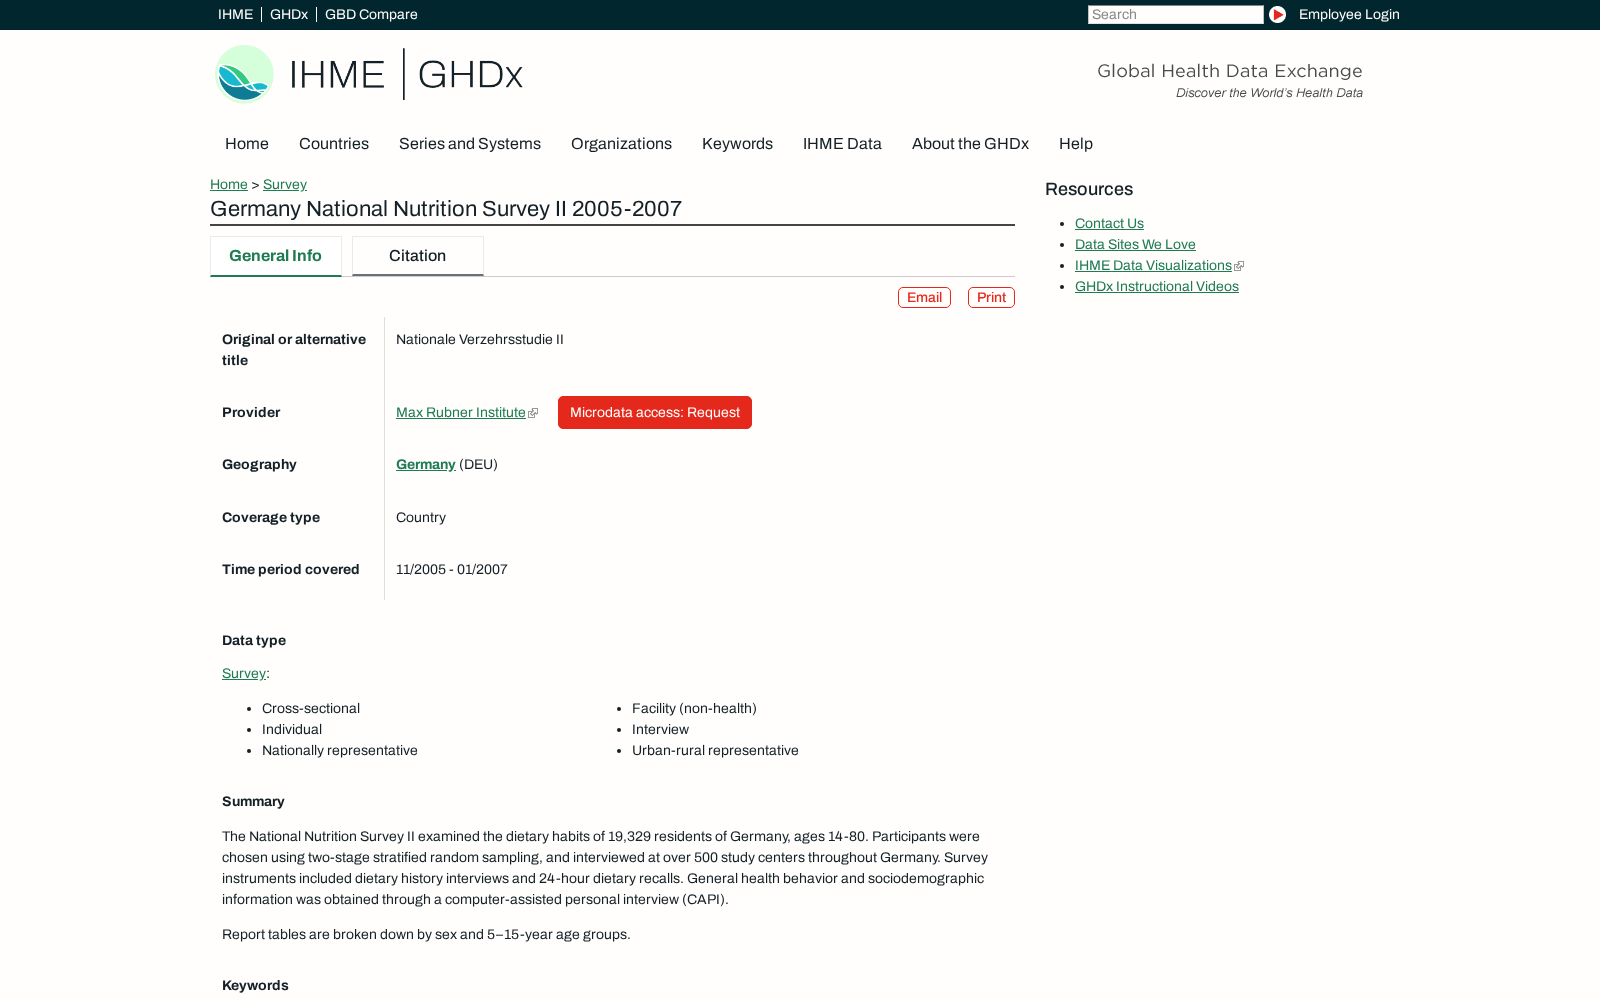The image size is (1600, 1000).
Task: Open IHME link in top bar
Action: 235,14
